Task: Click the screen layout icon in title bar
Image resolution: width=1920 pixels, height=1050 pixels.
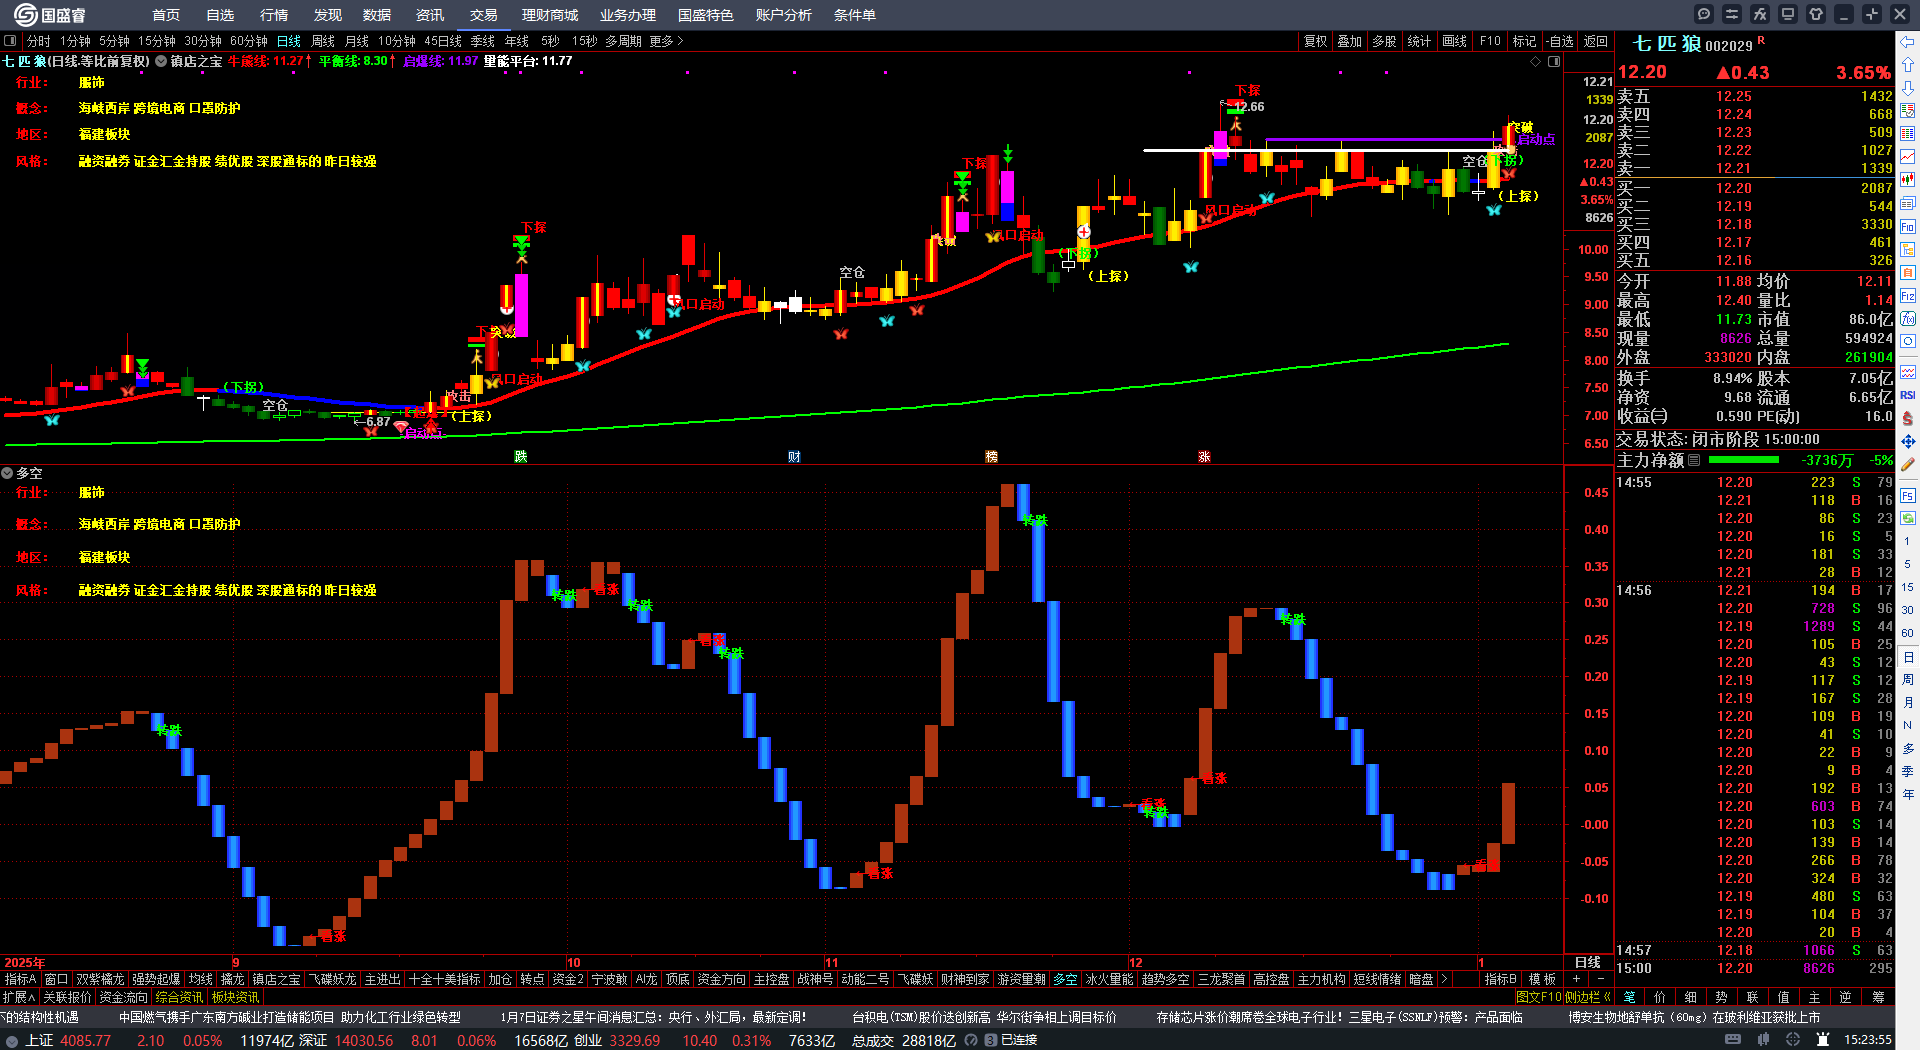Action: pyautogui.click(x=1788, y=14)
